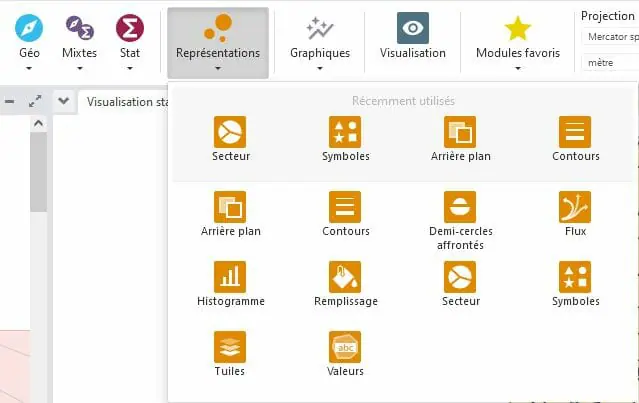Select the Flux representation
This screenshot has height=403, width=639.
tap(575, 213)
